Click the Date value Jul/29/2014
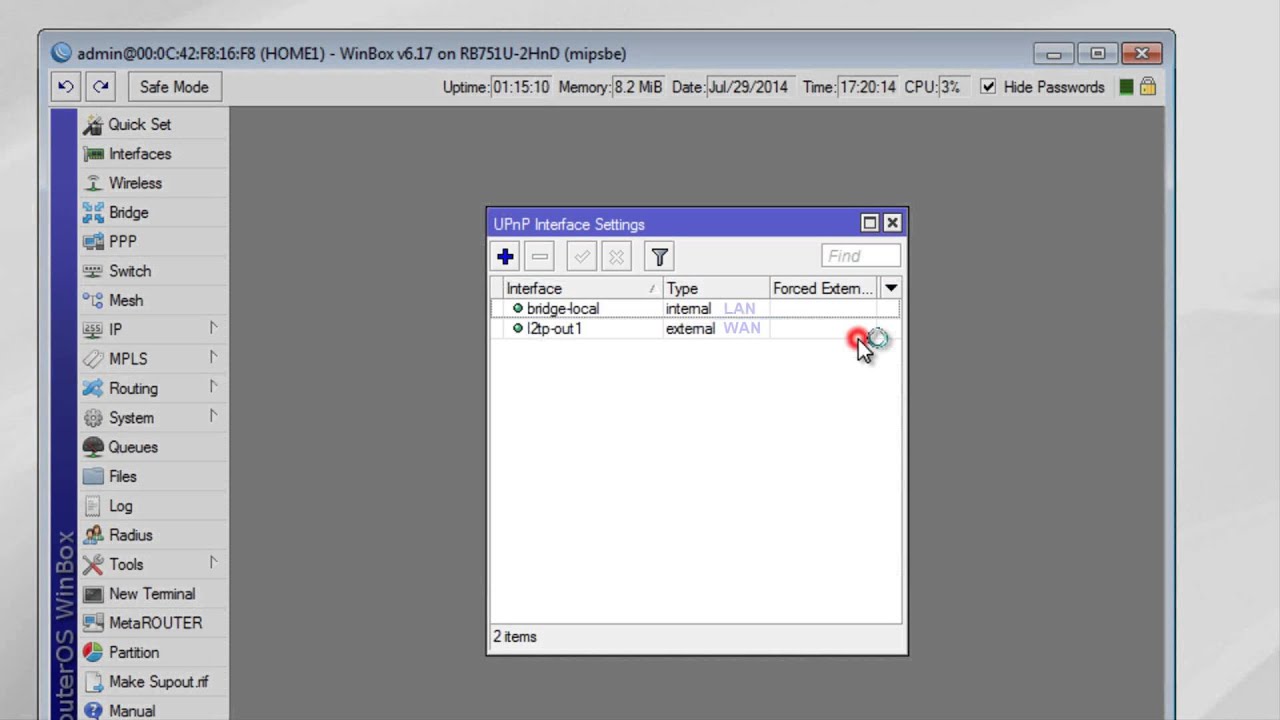 tap(748, 87)
